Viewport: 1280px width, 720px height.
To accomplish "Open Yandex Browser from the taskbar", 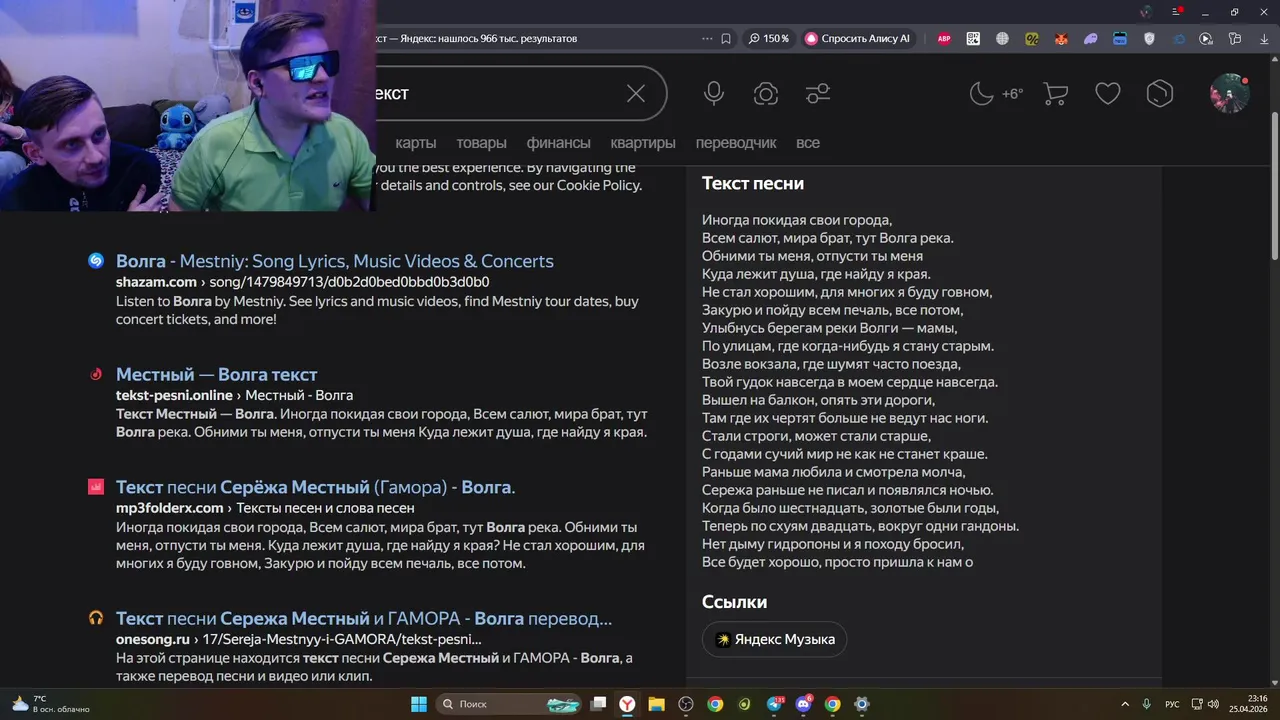I will (x=627, y=704).
